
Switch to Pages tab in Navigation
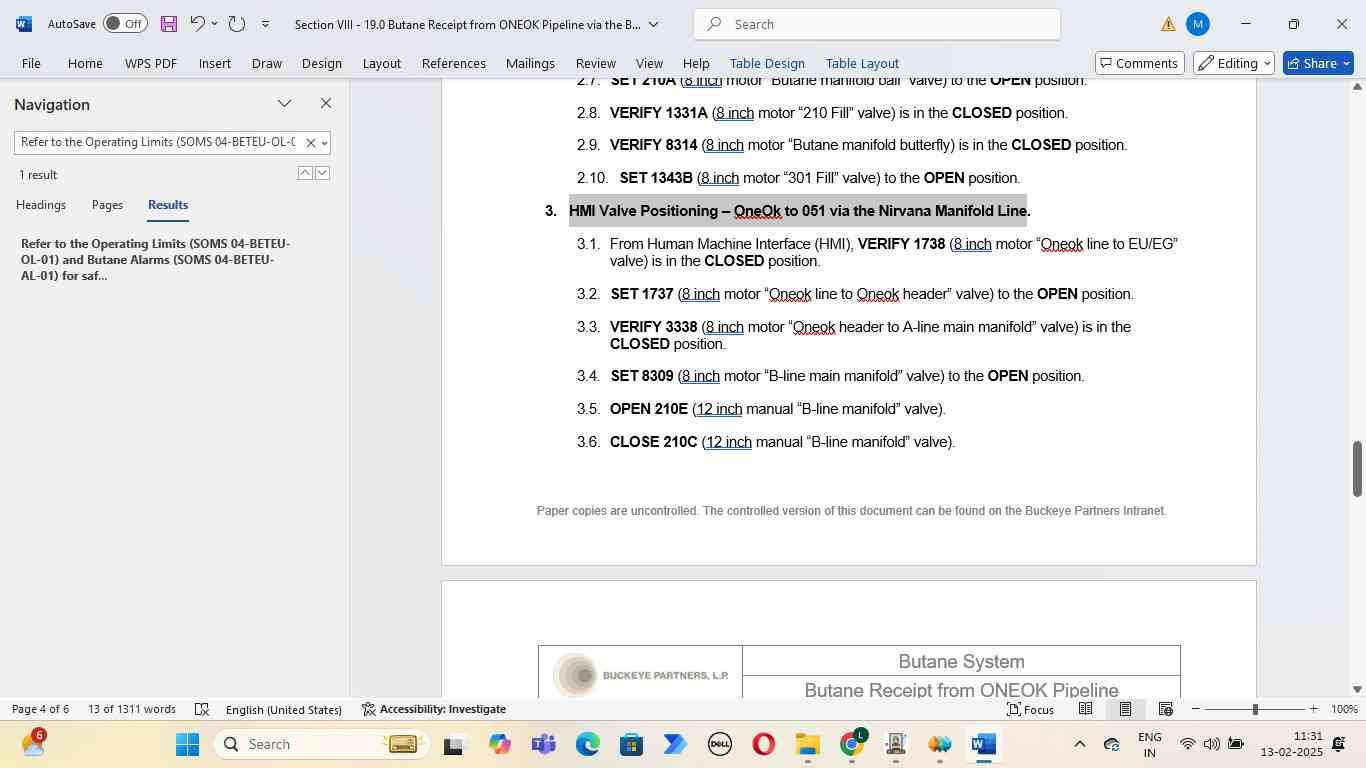pos(107,204)
